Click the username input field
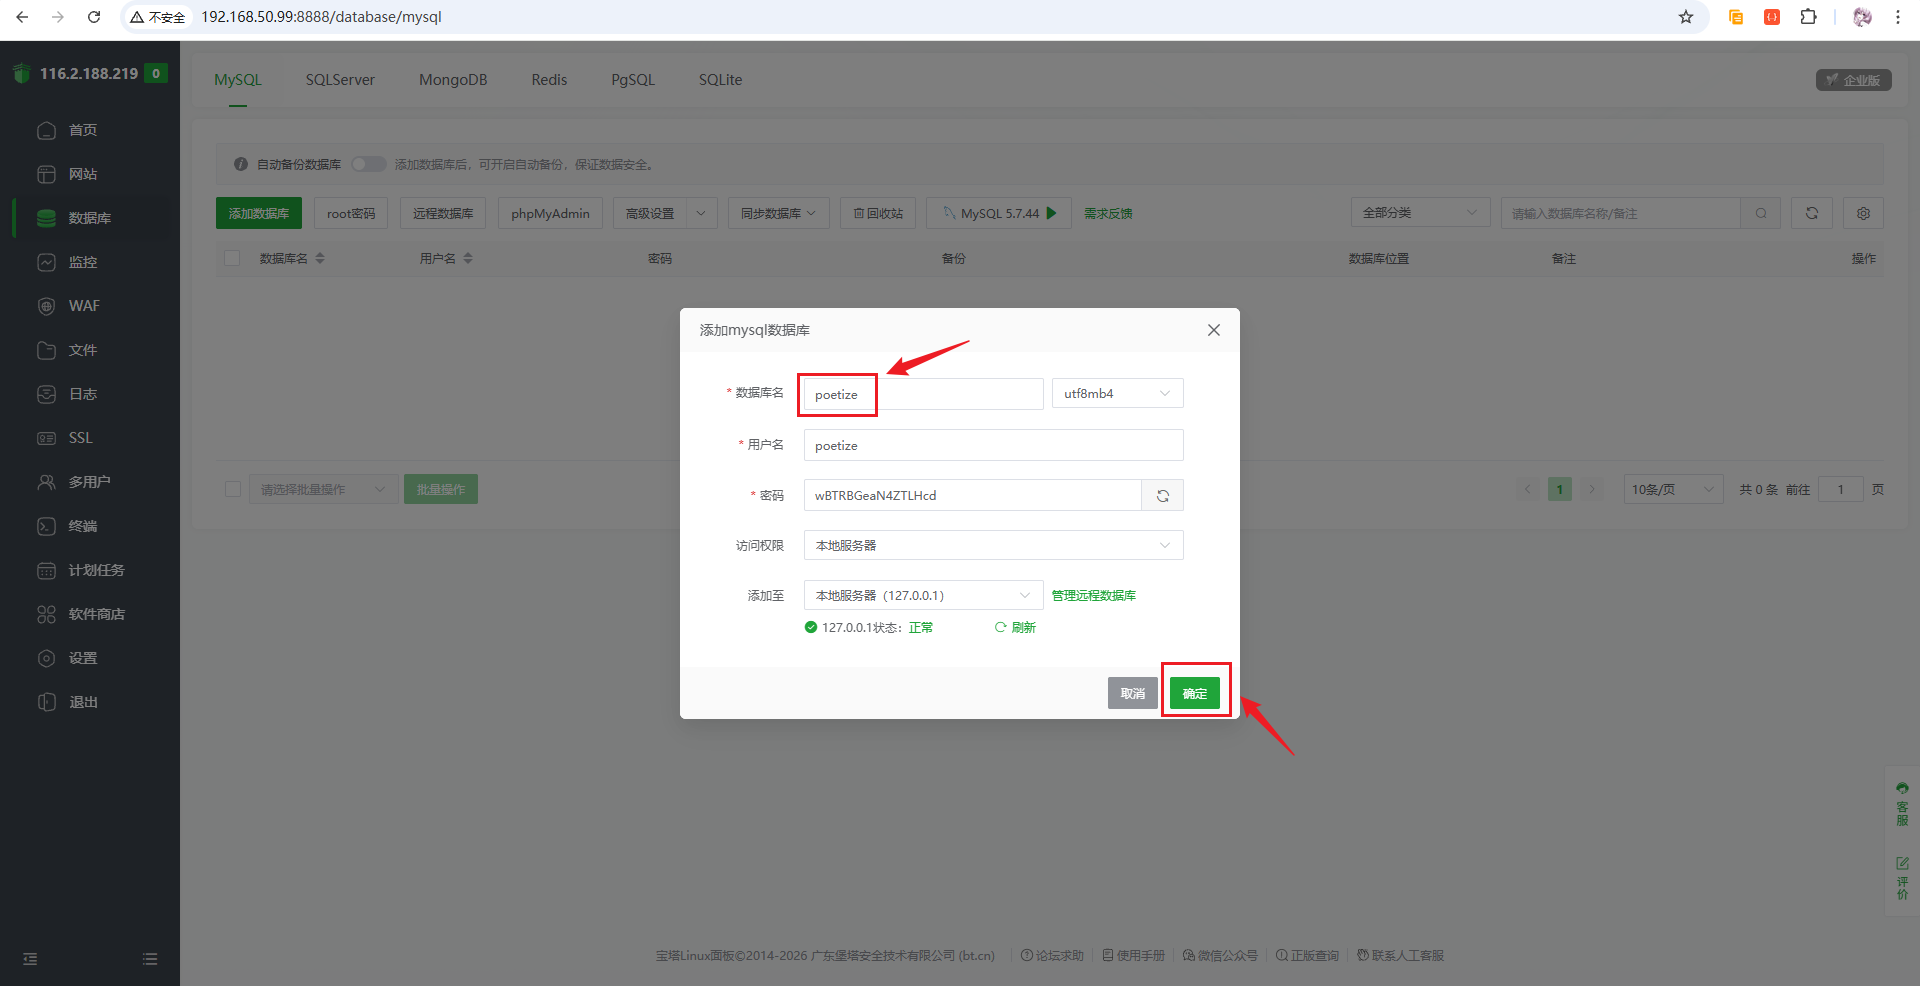Image resolution: width=1920 pixels, height=986 pixels. tap(993, 446)
